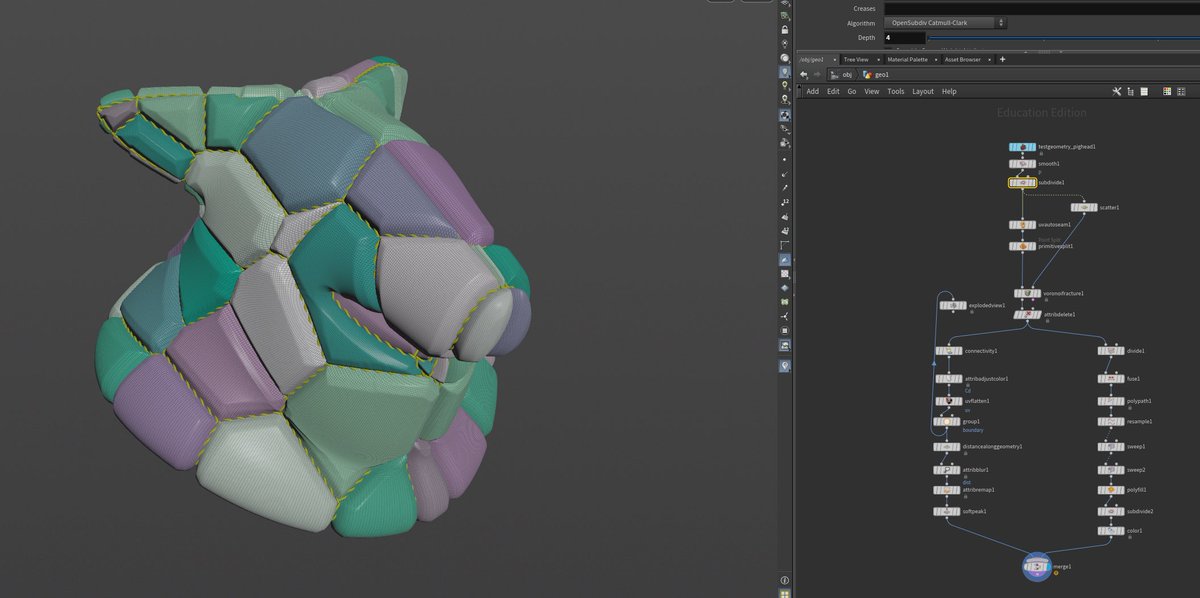This screenshot has width=1200, height=598.
Task: Select the attribadjustcolor1 node
Action: coord(948,379)
